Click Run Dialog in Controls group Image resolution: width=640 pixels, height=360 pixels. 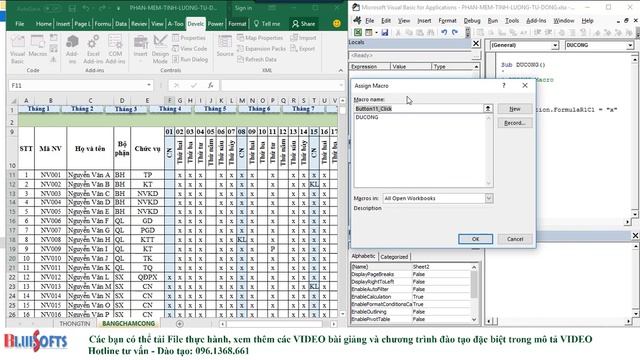coord(190,59)
